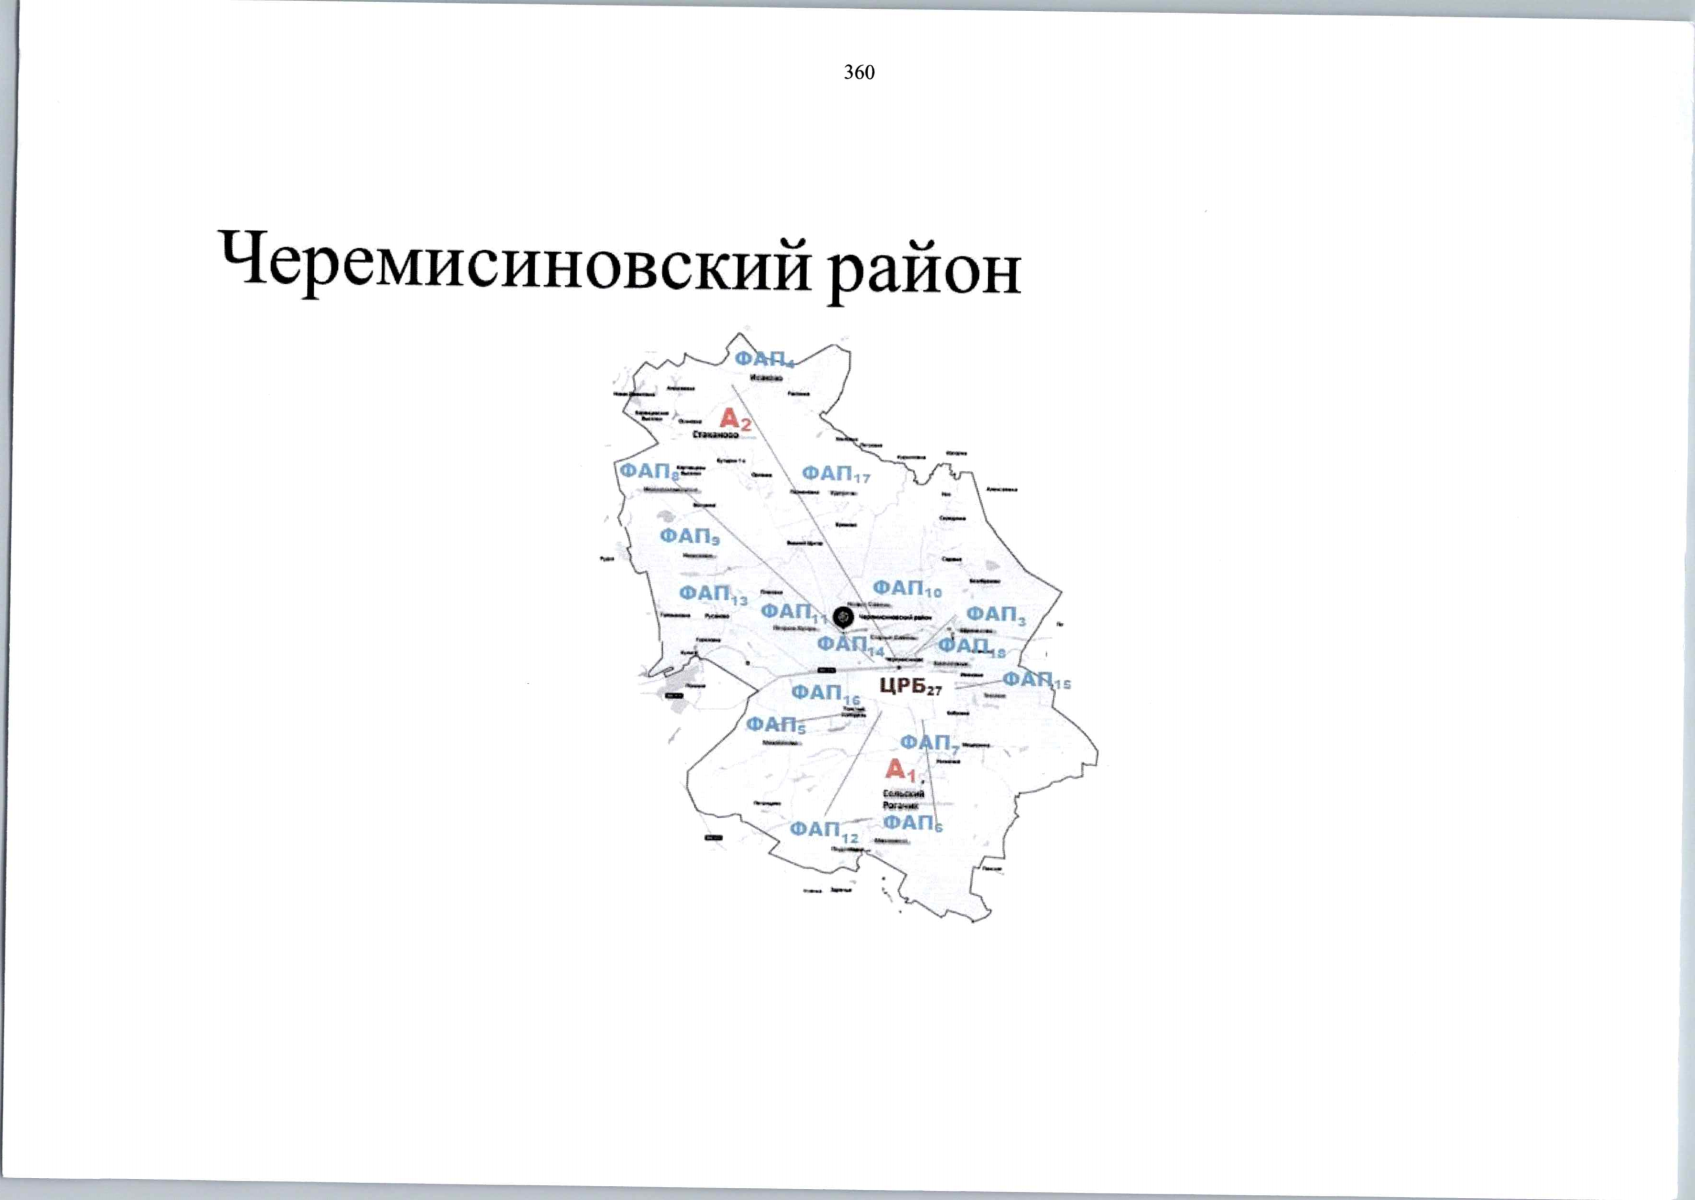Select the ФАП4 marker near Исаково
This screenshot has width=1695, height=1200.
[764, 358]
